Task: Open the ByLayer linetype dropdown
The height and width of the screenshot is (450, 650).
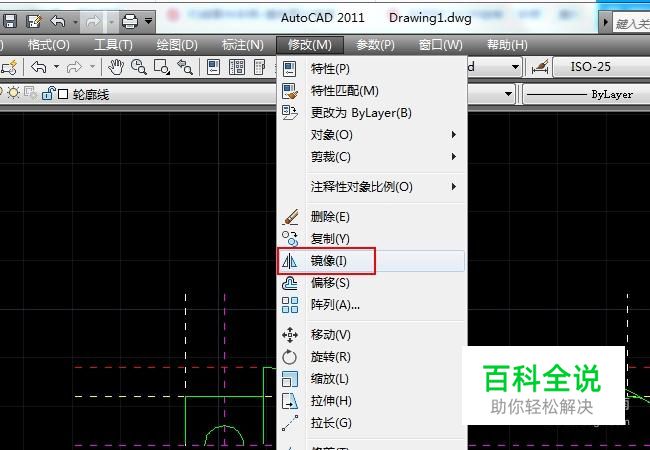Action: click(587, 94)
